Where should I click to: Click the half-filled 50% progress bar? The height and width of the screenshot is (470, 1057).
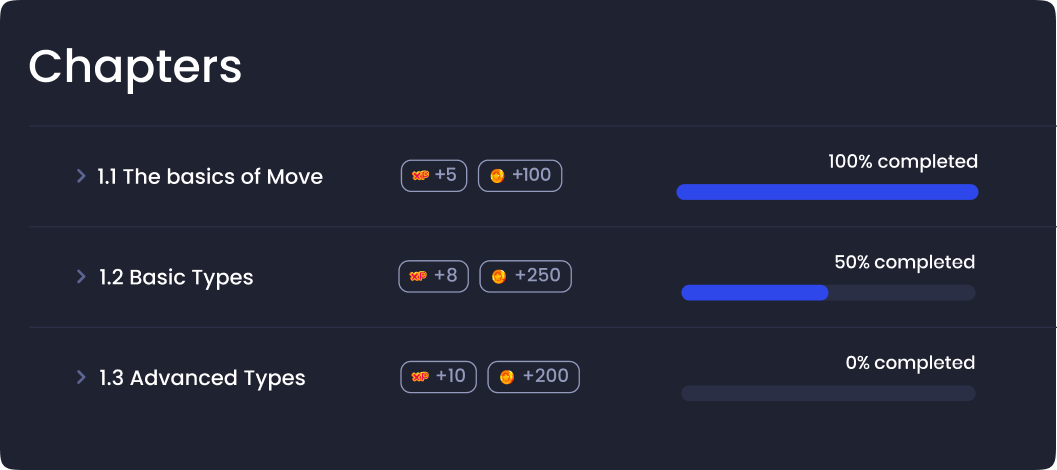pyautogui.click(x=828, y=292)
